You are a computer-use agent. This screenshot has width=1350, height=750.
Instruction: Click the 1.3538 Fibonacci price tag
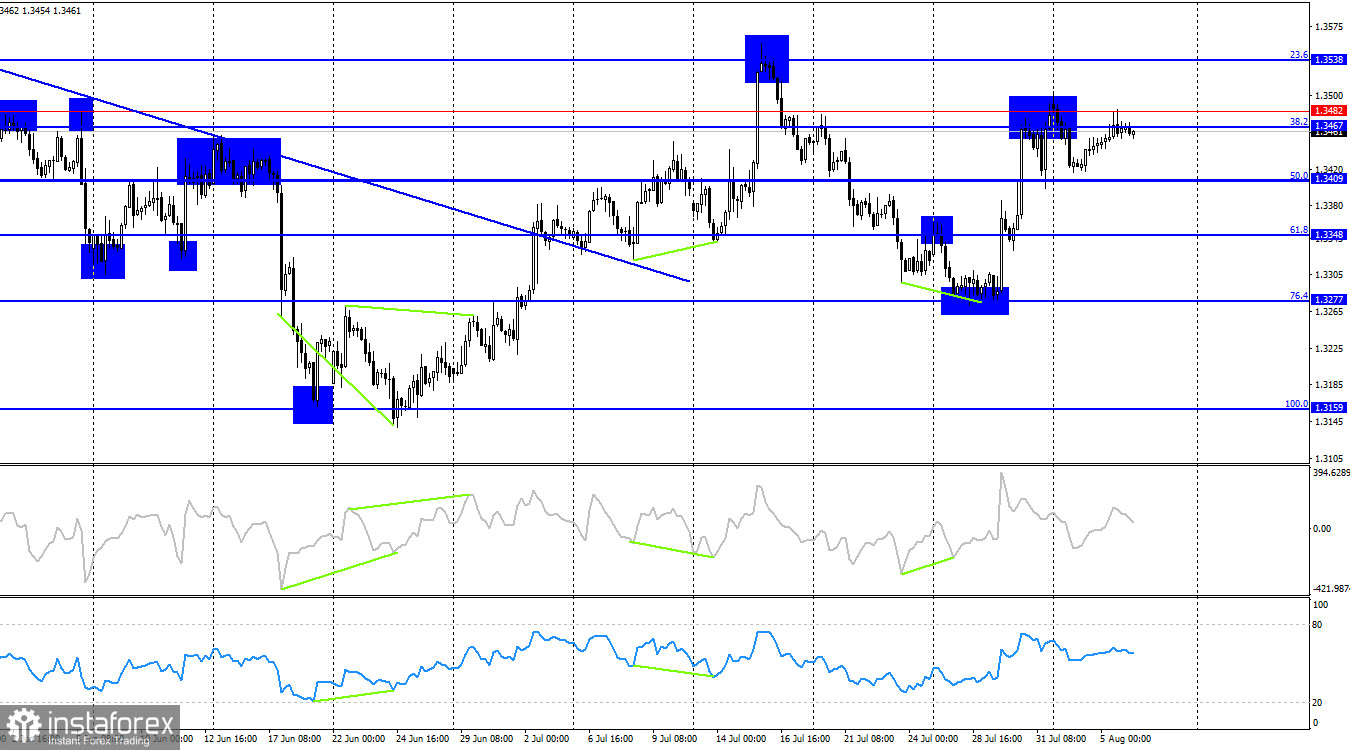click(x=1328, y=61)
